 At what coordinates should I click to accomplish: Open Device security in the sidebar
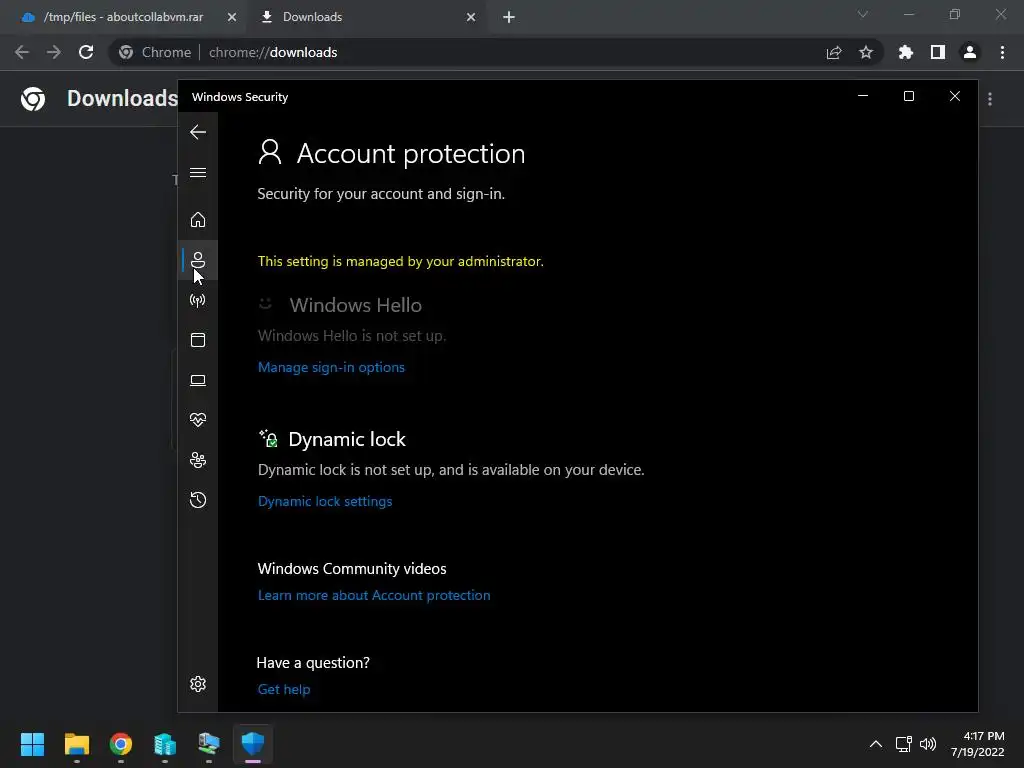(x=198, y=380)
